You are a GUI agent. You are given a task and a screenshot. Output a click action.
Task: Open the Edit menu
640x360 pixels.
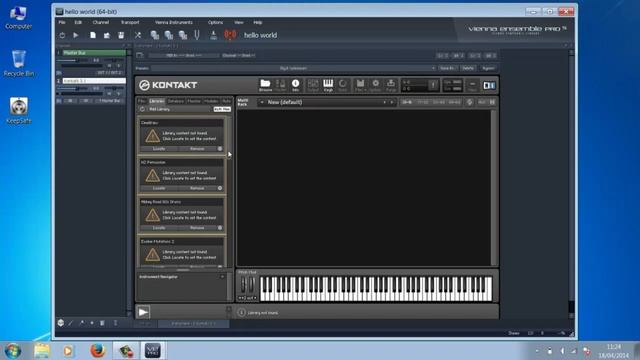pyautogui.click(x=78, y=22)
